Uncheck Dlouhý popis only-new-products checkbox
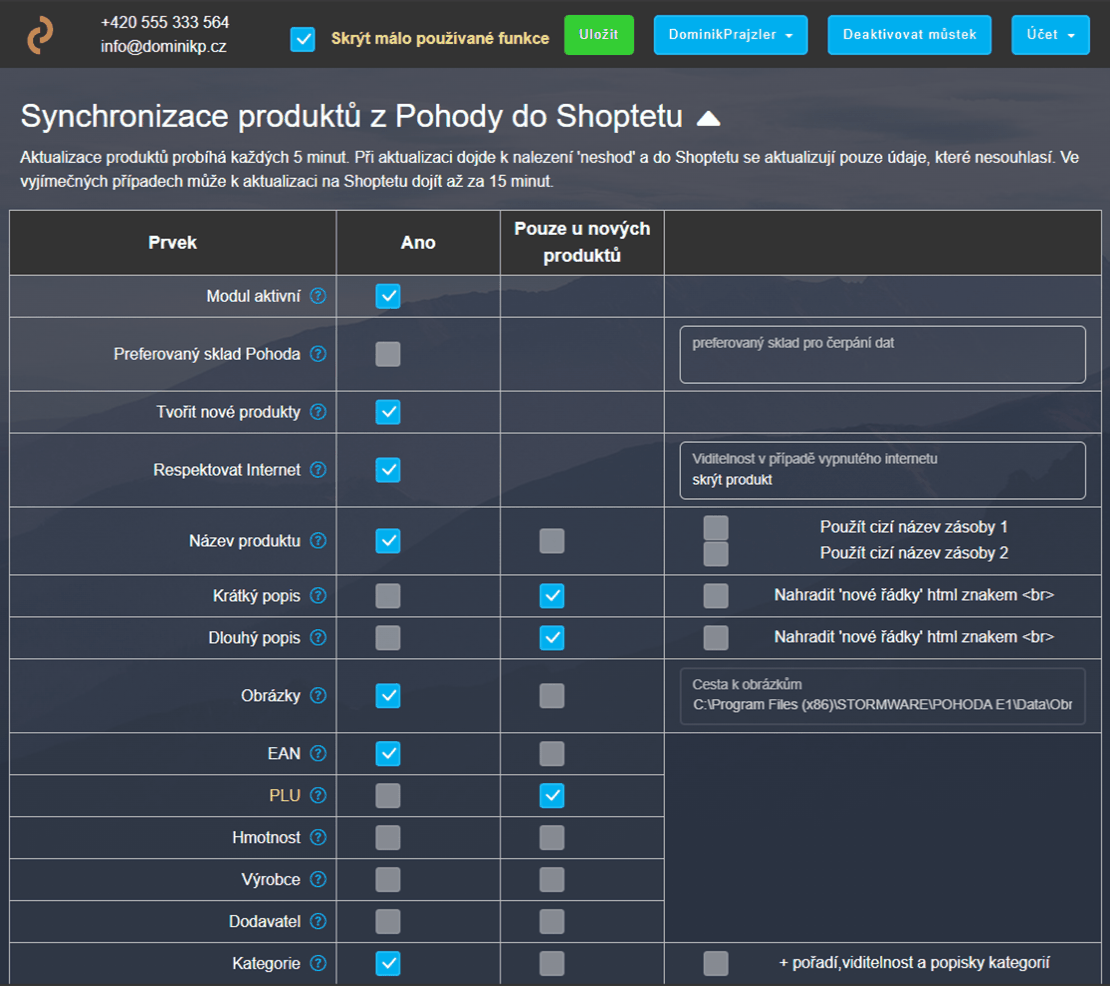Image resolution: width=1110 pixels, height=986 pixels. pyautogui.click(x=552, y=638)
